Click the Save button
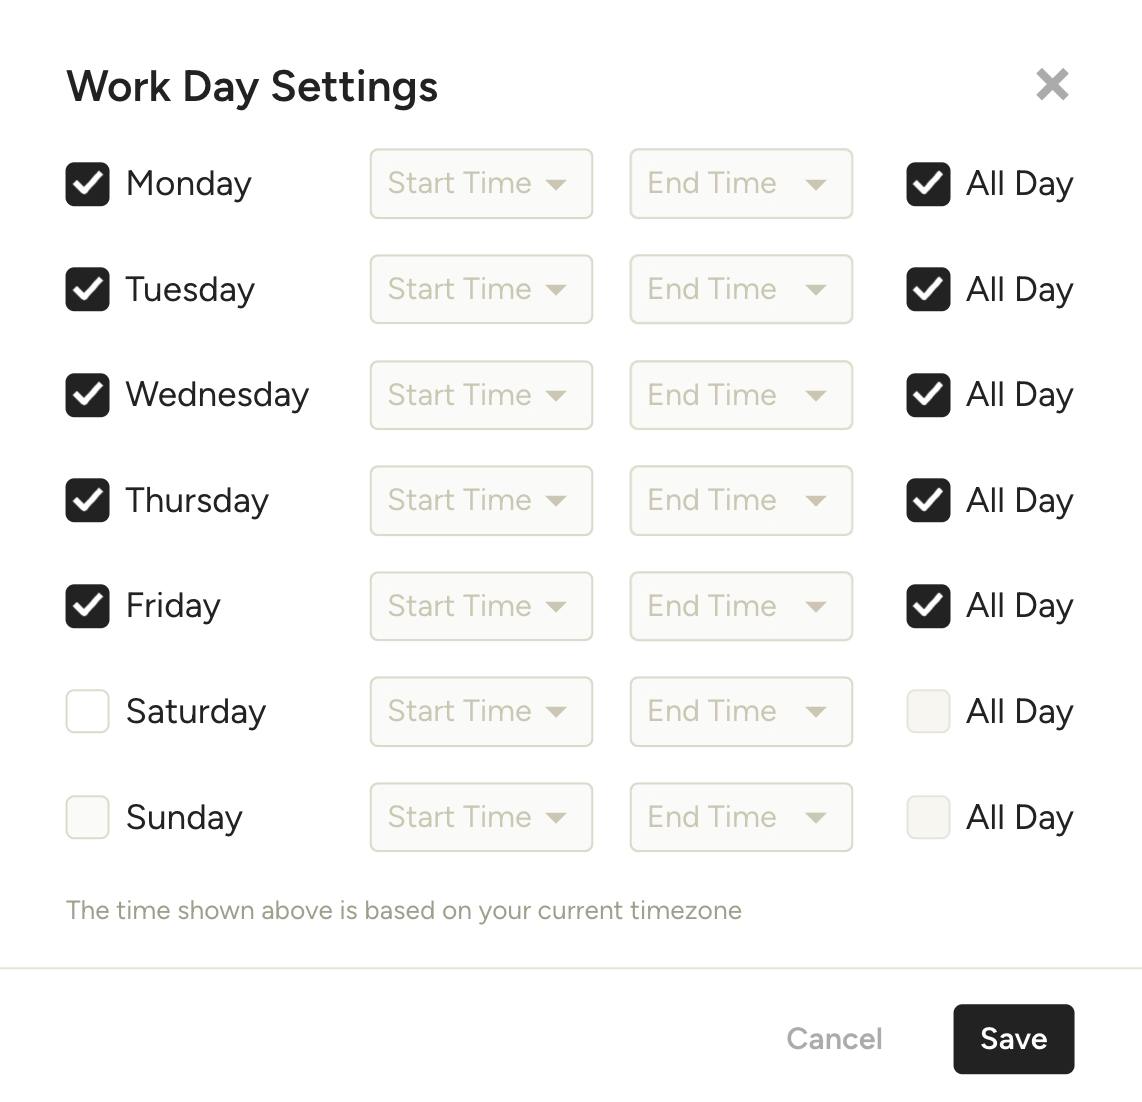1142x1102 pixels. [x=1013, y=1039]
